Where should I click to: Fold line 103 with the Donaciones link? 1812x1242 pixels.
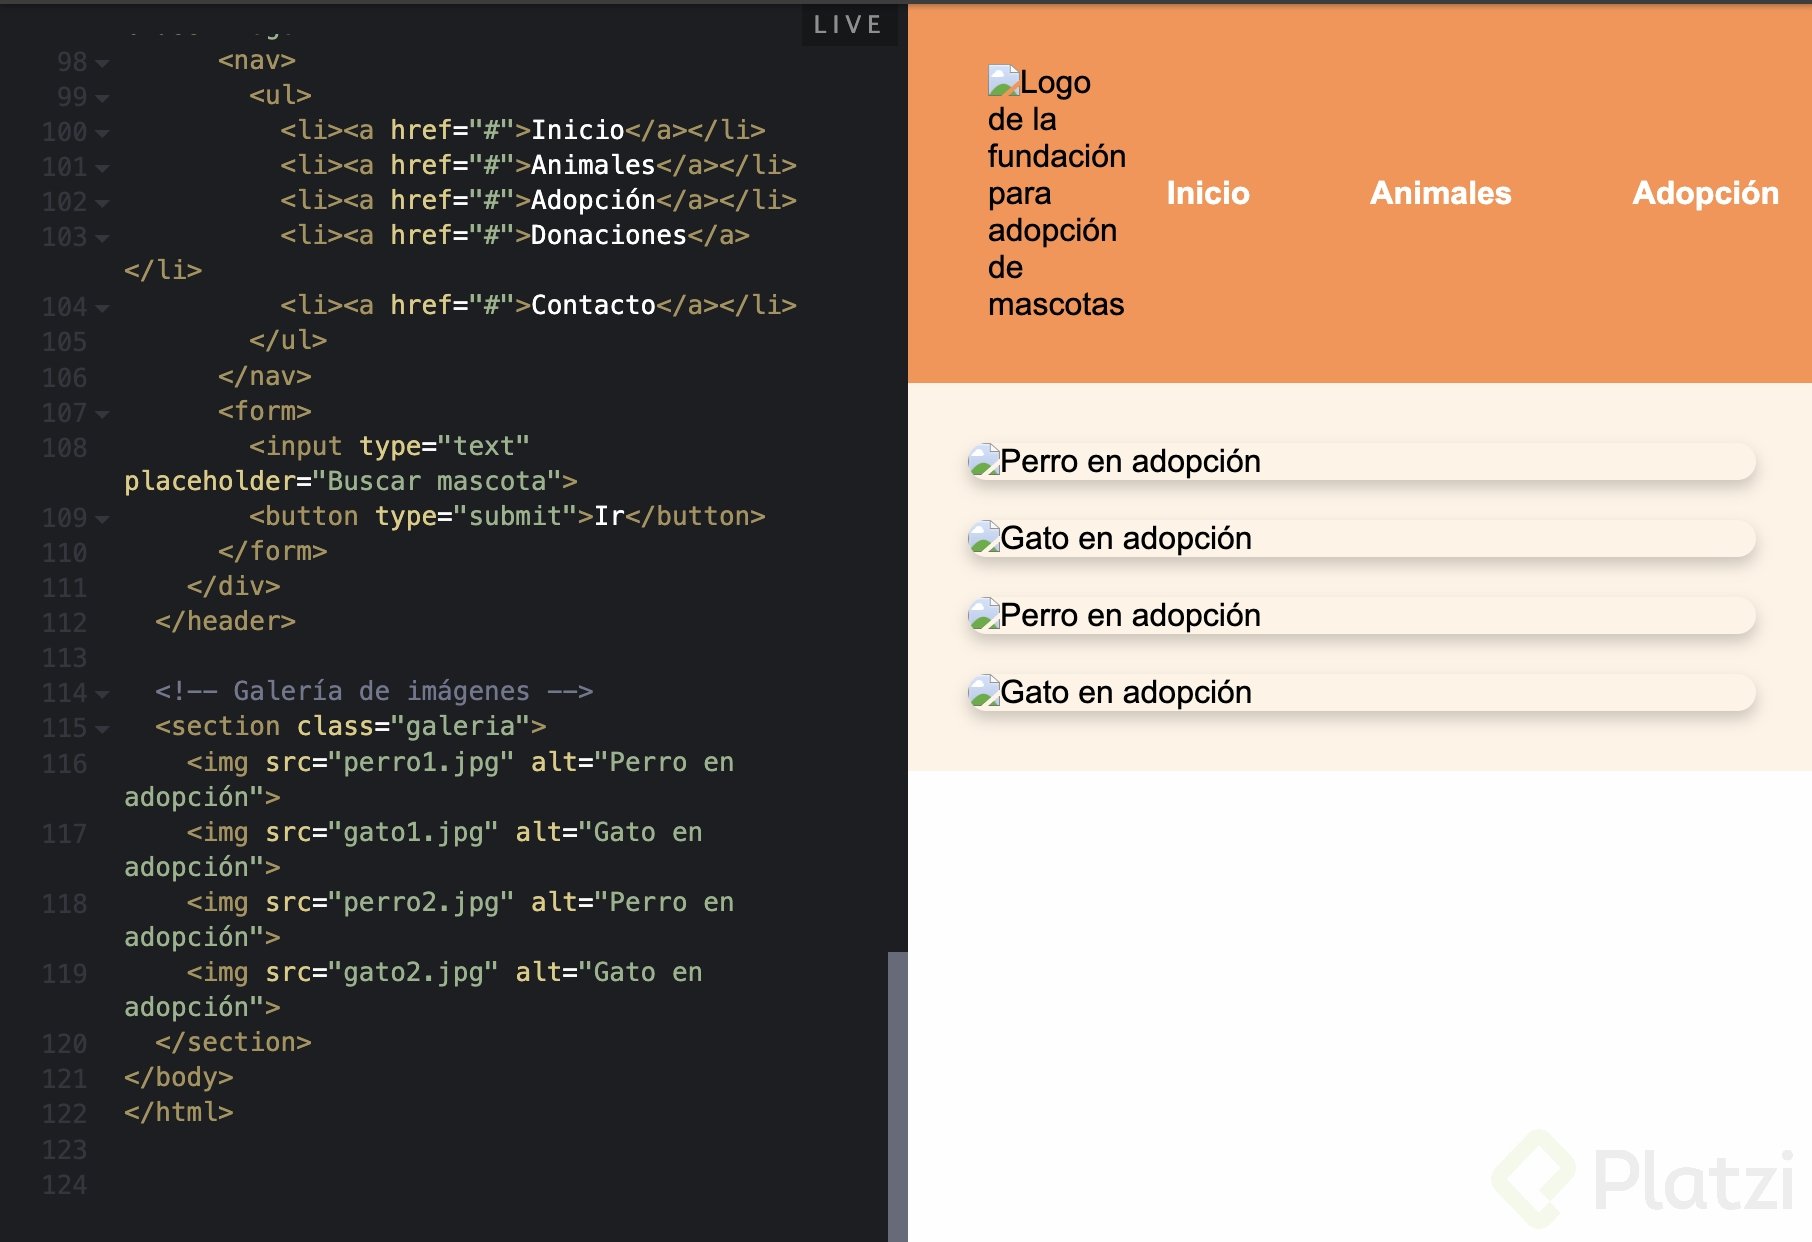click(102, 238)
